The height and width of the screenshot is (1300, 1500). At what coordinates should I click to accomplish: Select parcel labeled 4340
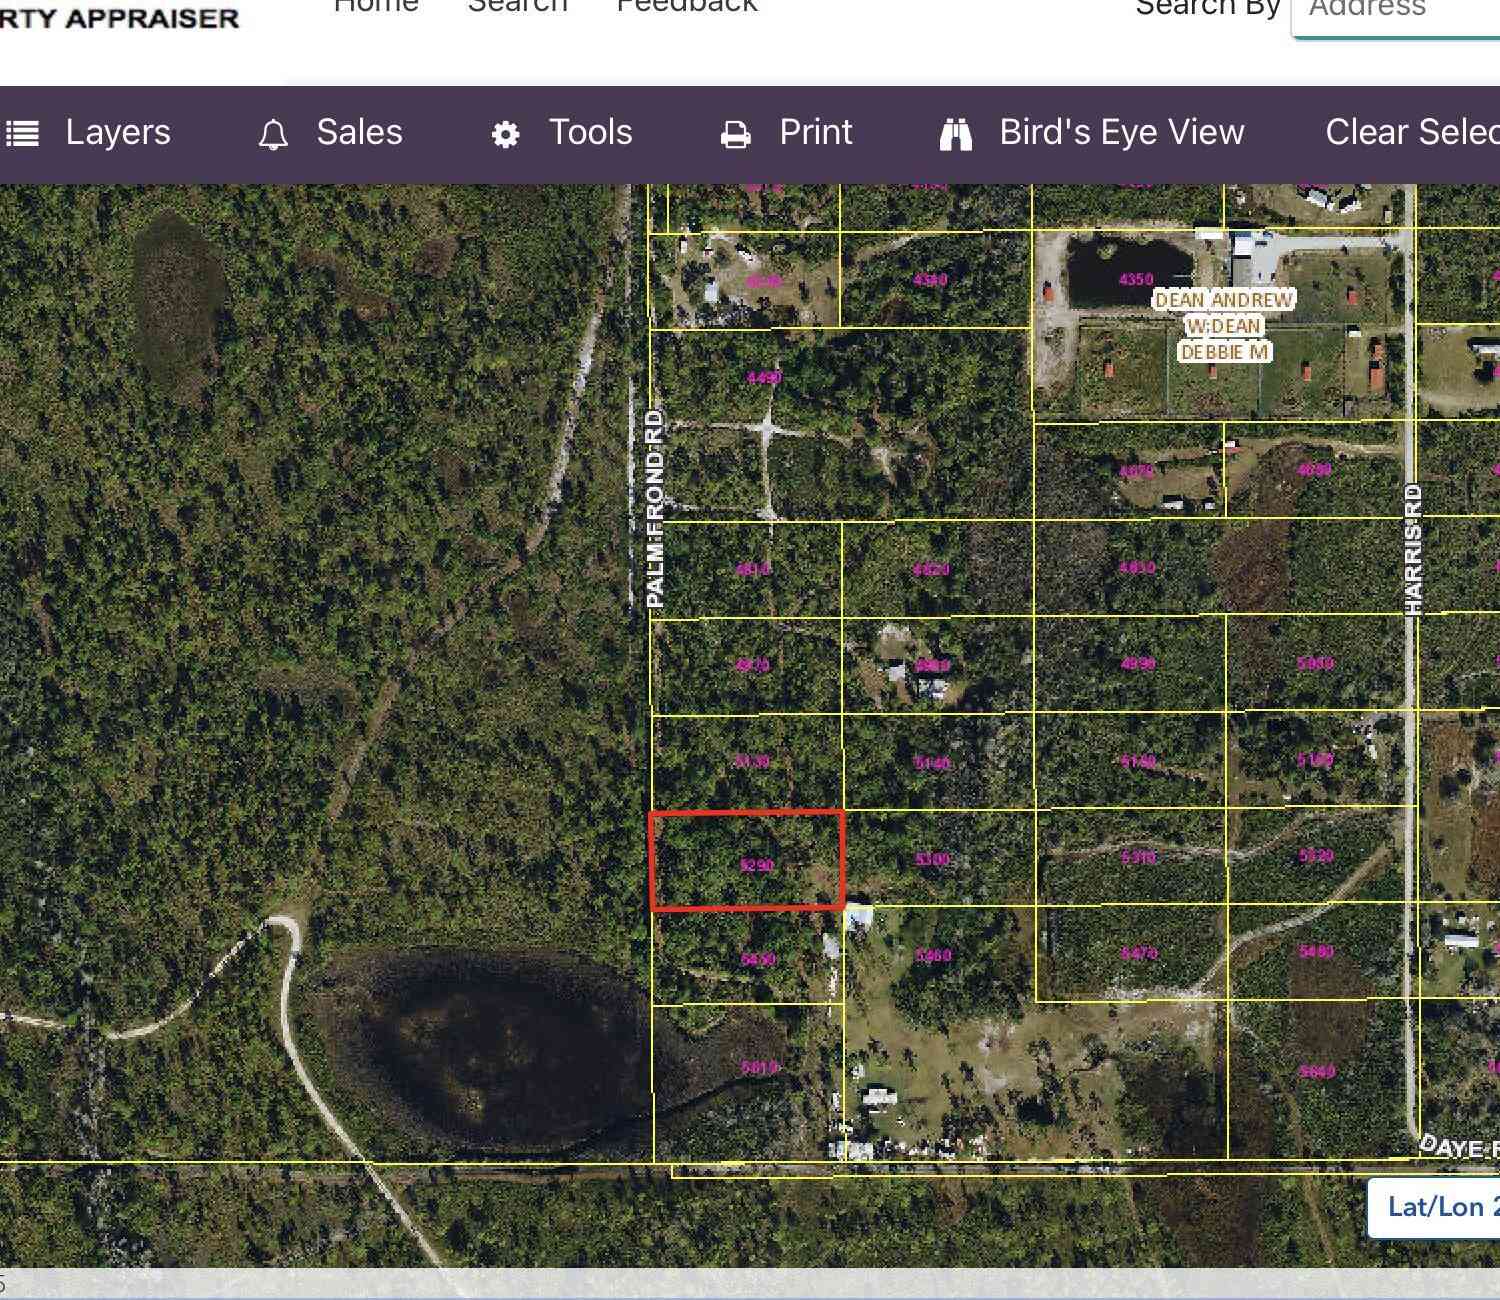pos(930,280)
